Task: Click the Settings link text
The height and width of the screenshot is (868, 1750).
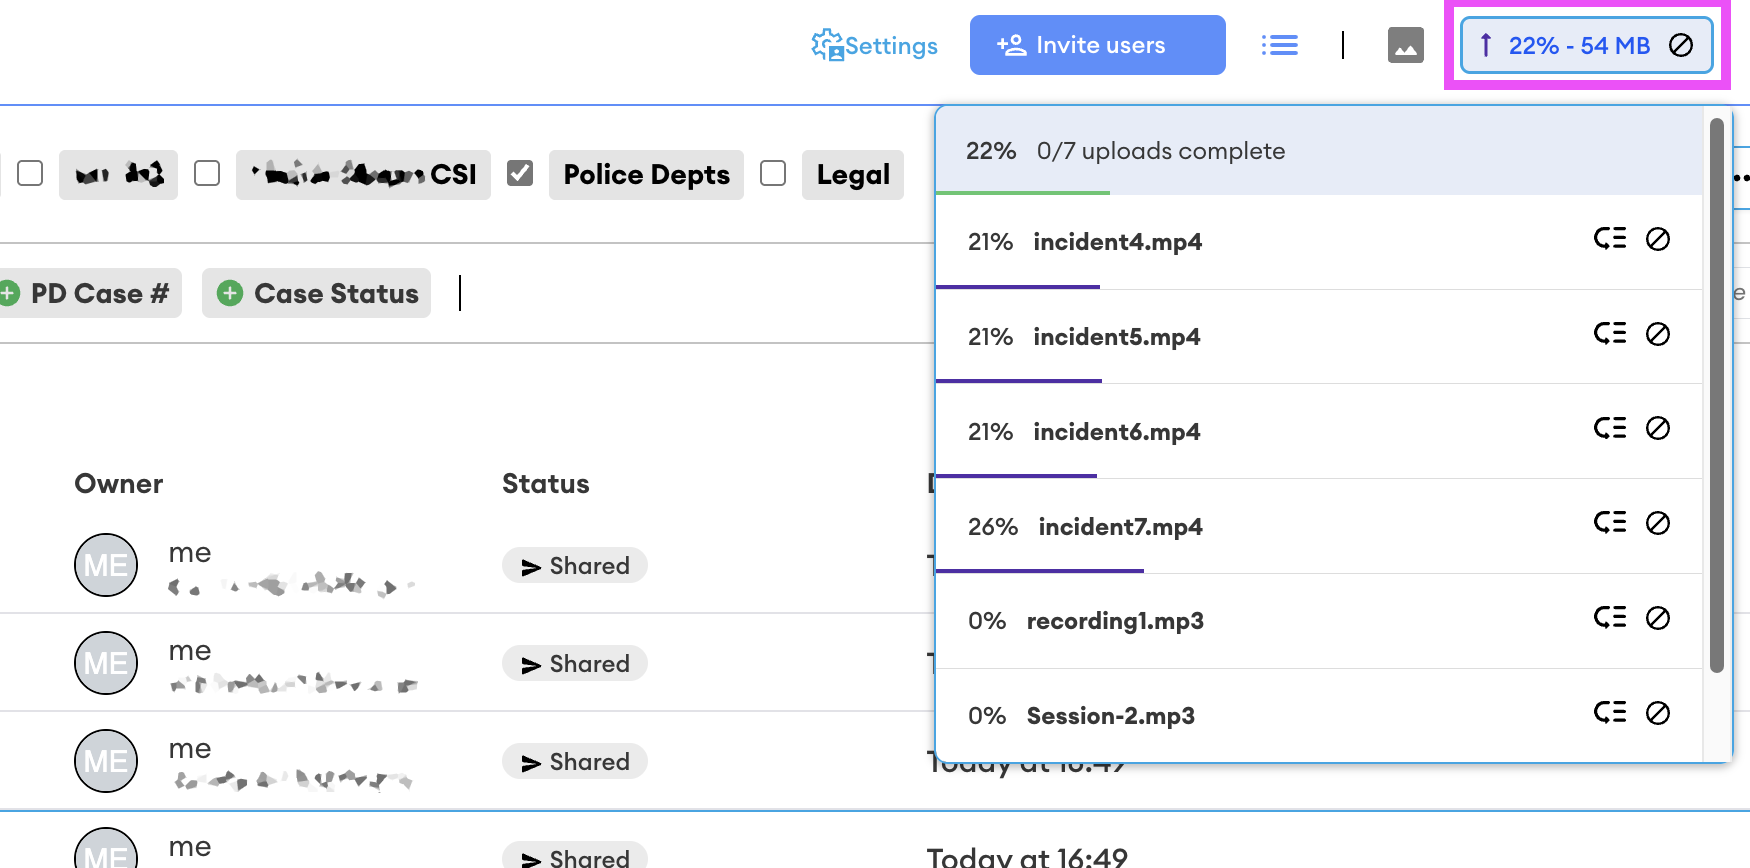Action: point(891,46)
